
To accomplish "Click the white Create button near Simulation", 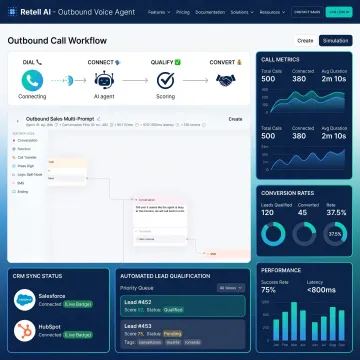I will tap(305, 41).
